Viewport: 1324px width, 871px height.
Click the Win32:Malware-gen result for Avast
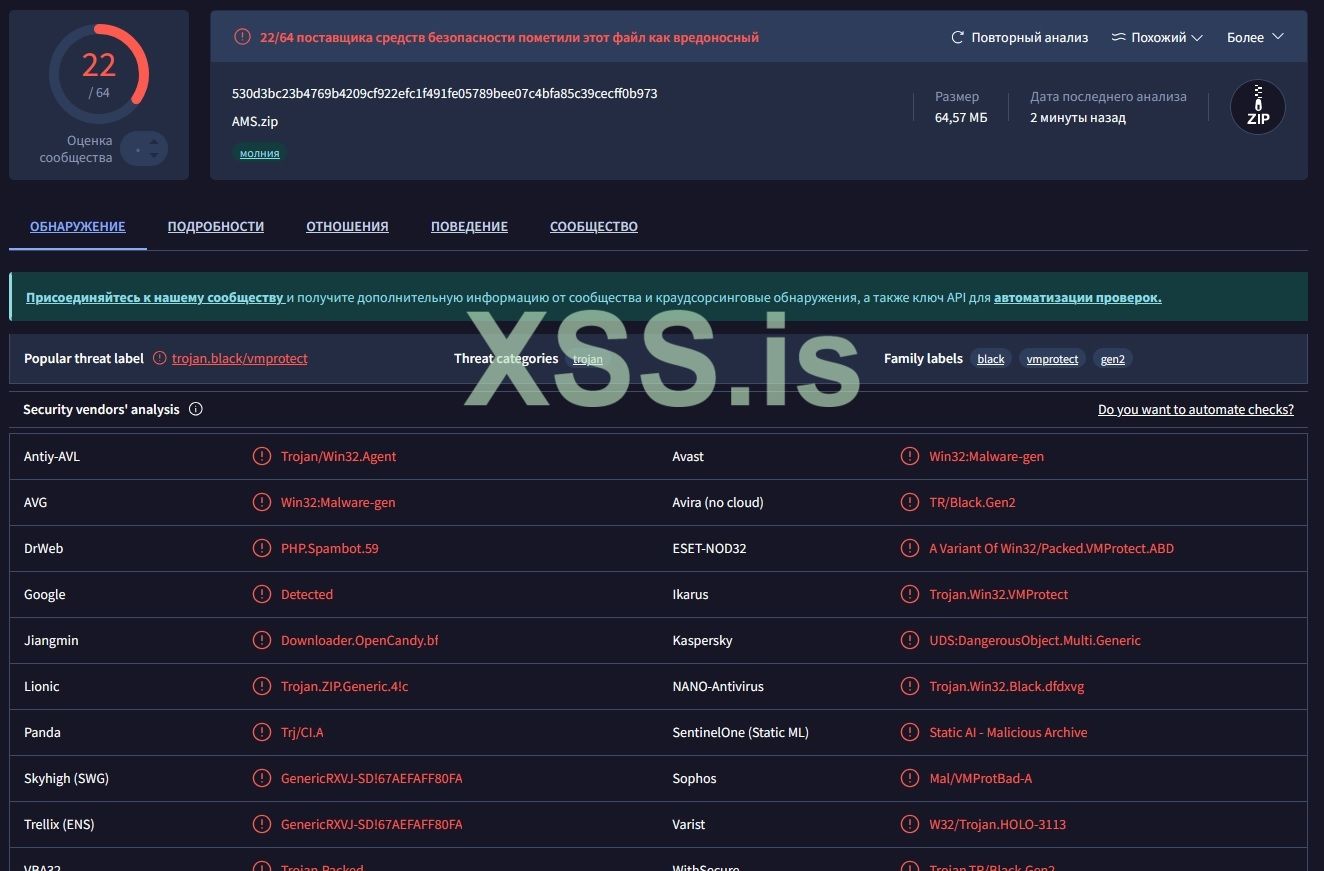tap(987, 456)
